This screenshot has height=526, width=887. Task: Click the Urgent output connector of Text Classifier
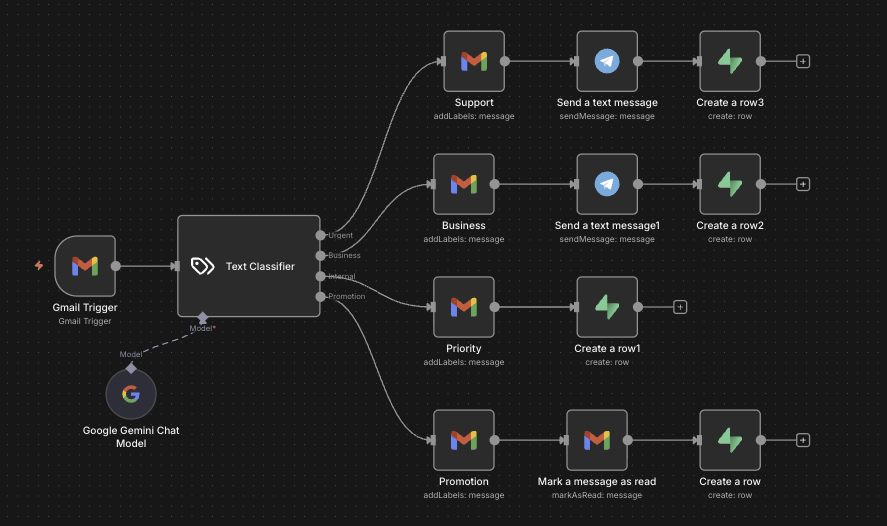pyautogui.click(x=320, y=235)
